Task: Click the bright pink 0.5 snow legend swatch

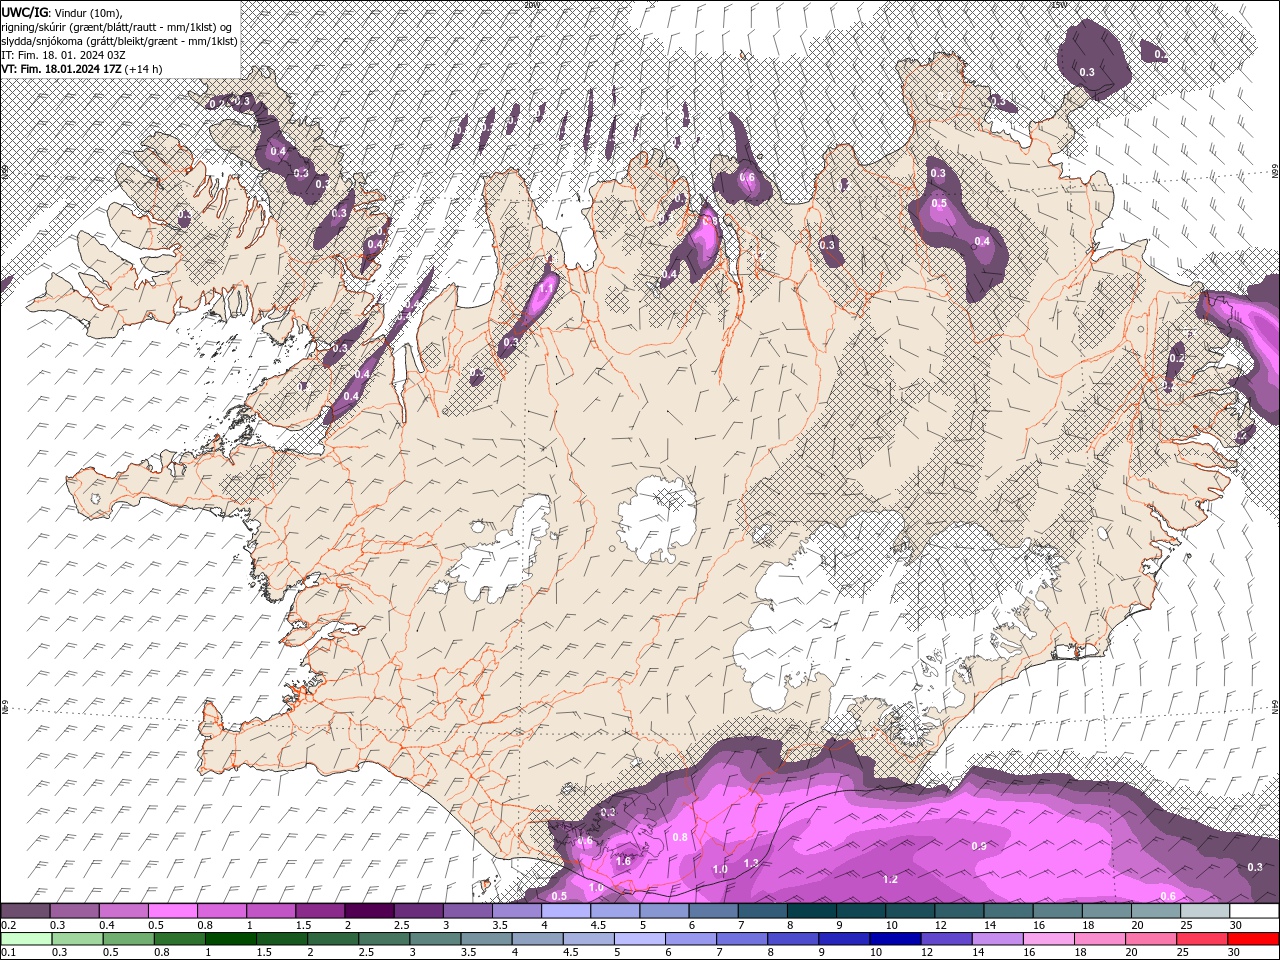Action: point(172,911)
